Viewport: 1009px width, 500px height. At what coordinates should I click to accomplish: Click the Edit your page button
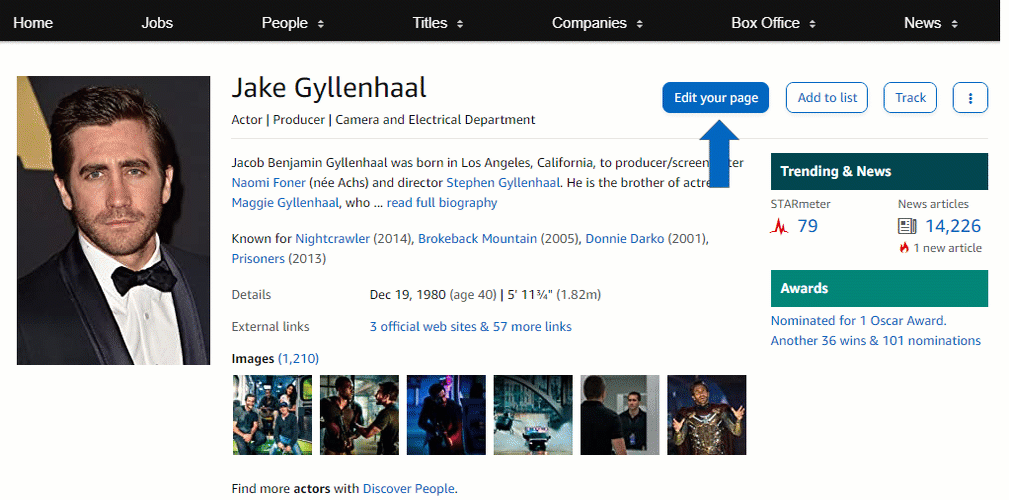pyautogui.click(x=715, y=98)
